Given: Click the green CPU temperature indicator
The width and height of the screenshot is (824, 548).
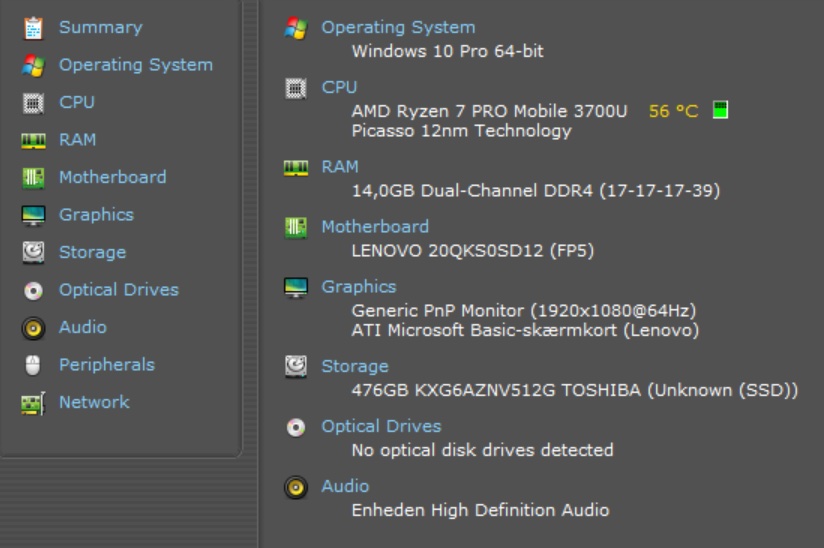Looking at the screenshot, I should [719, 110].
